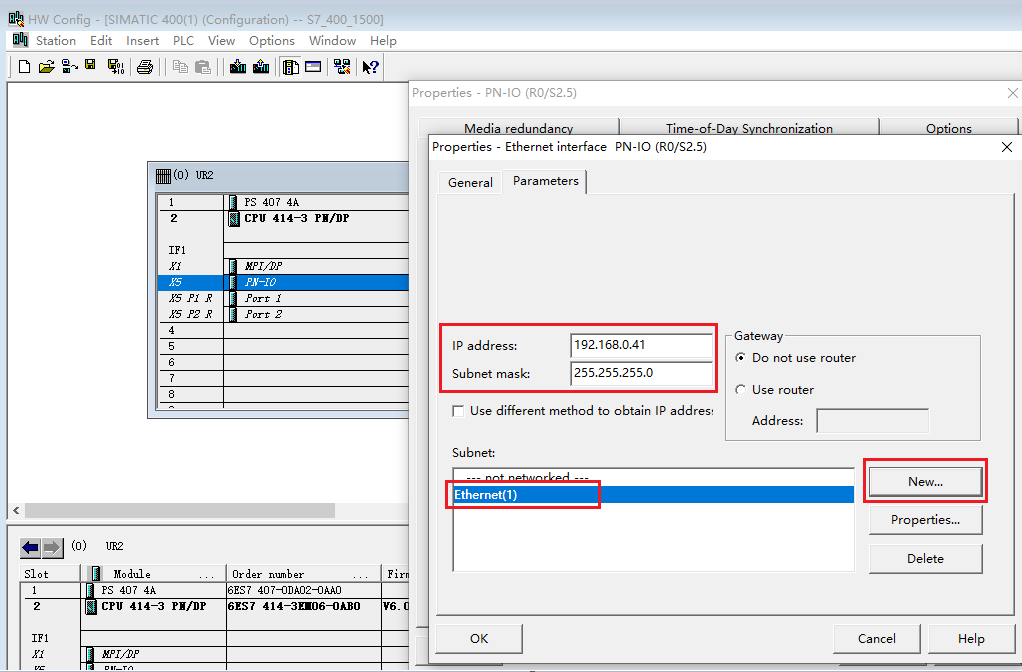Screen dimensions: 1022x672
Task: Click the Subnet mask input field
Action: 641,373
